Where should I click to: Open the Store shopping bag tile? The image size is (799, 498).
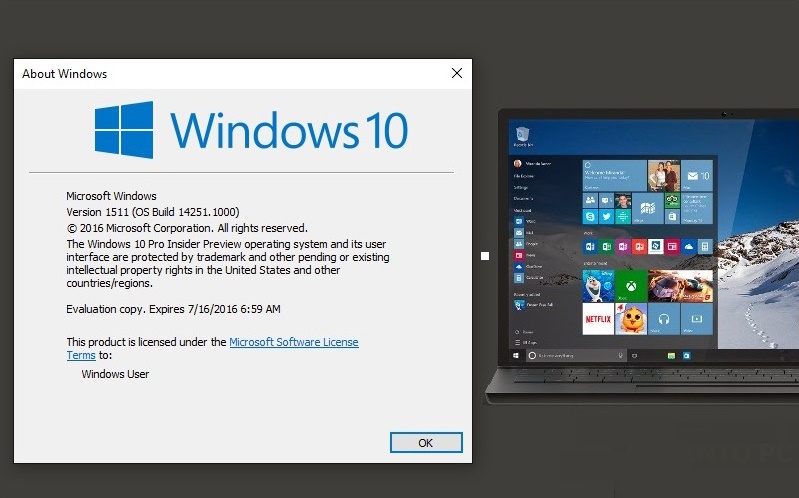pyautogui.click(x=672, y=217)
